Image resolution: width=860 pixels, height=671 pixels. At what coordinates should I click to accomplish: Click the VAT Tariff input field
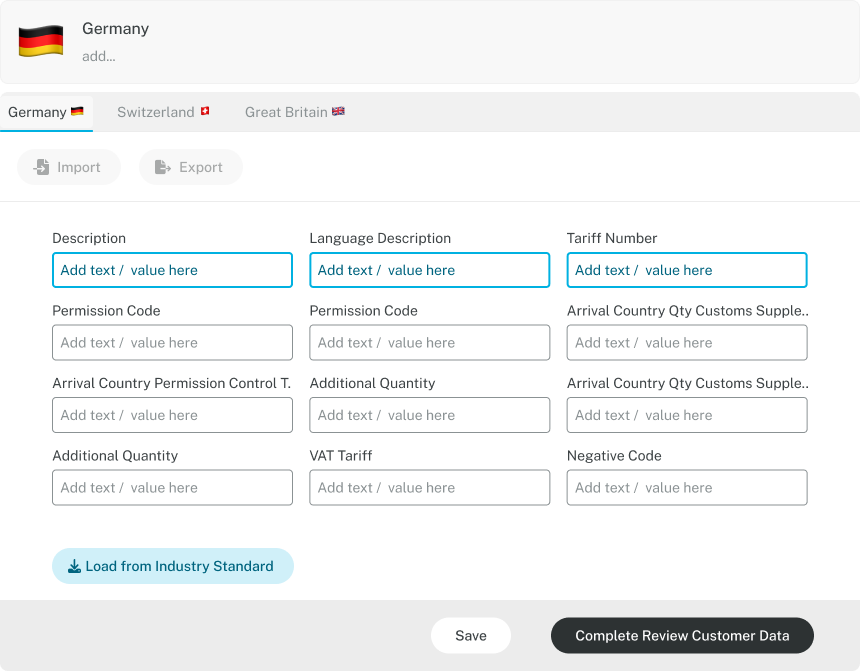pos(429,487)
